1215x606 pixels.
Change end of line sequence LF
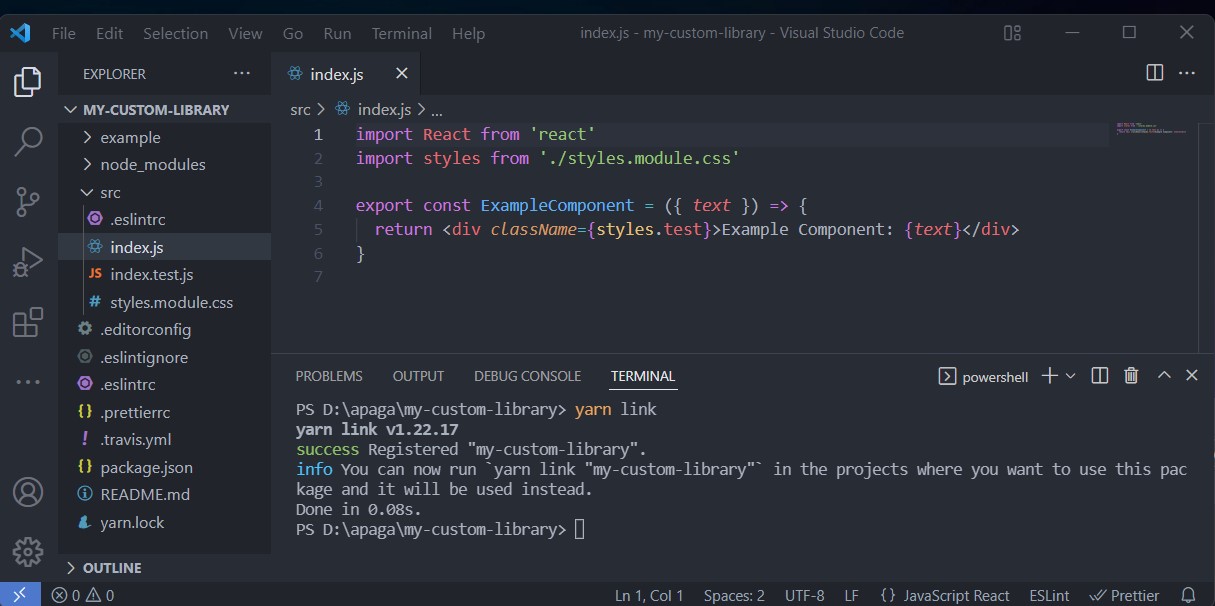[851, 595]
